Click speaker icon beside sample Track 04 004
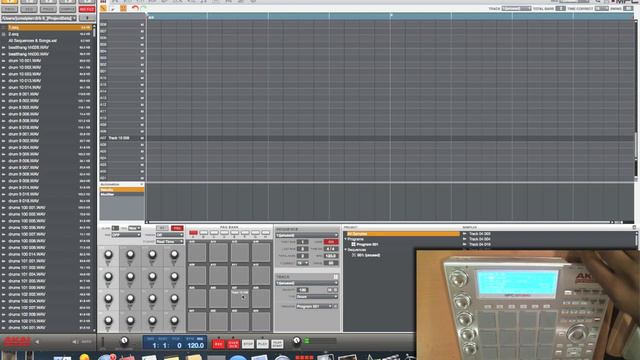Image resolution: width=640 pixels, height=360 pixels. [464, 239]
